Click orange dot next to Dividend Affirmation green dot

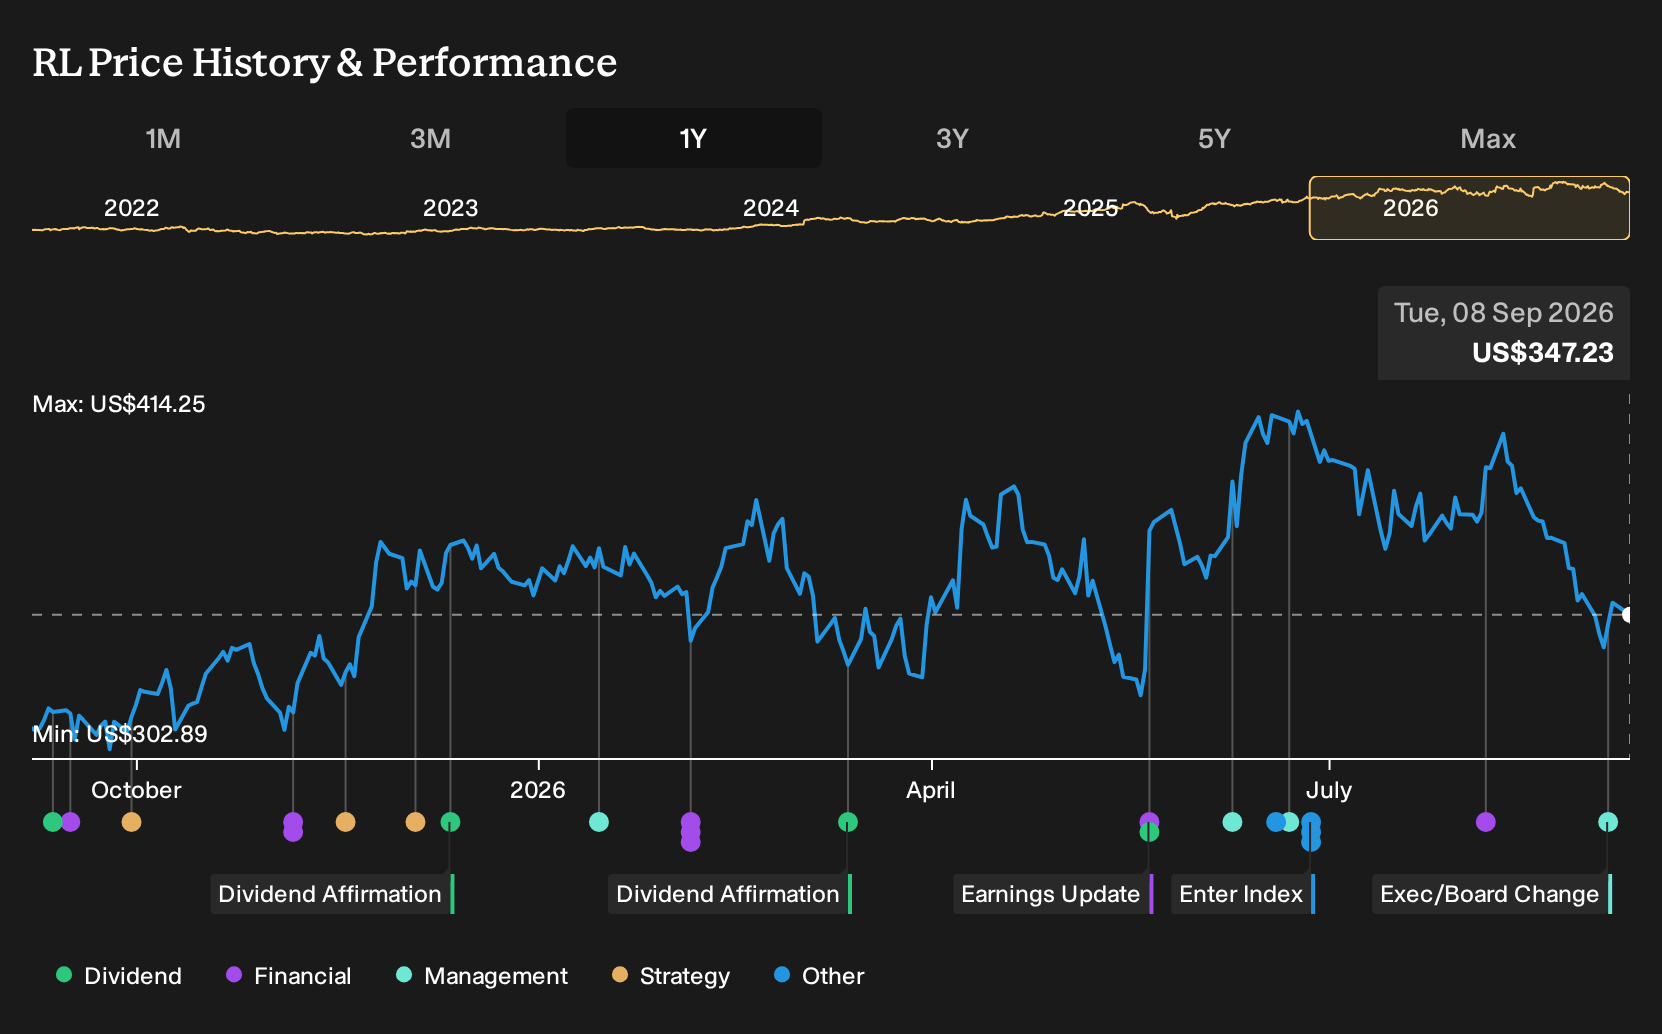coord(415,822)
